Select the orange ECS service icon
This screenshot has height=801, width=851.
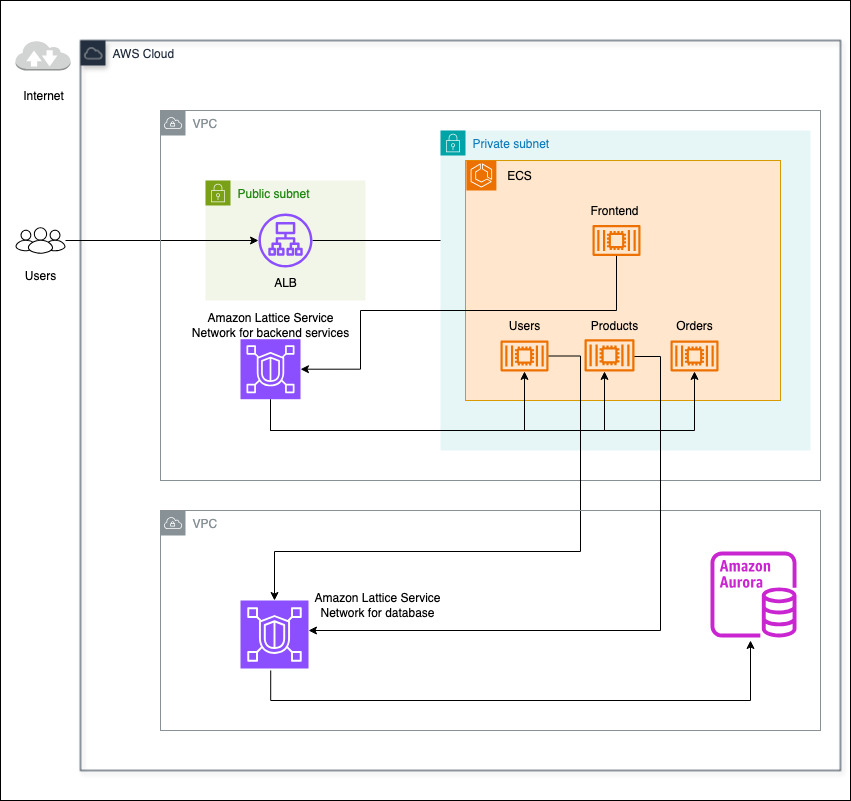[483, 176]
